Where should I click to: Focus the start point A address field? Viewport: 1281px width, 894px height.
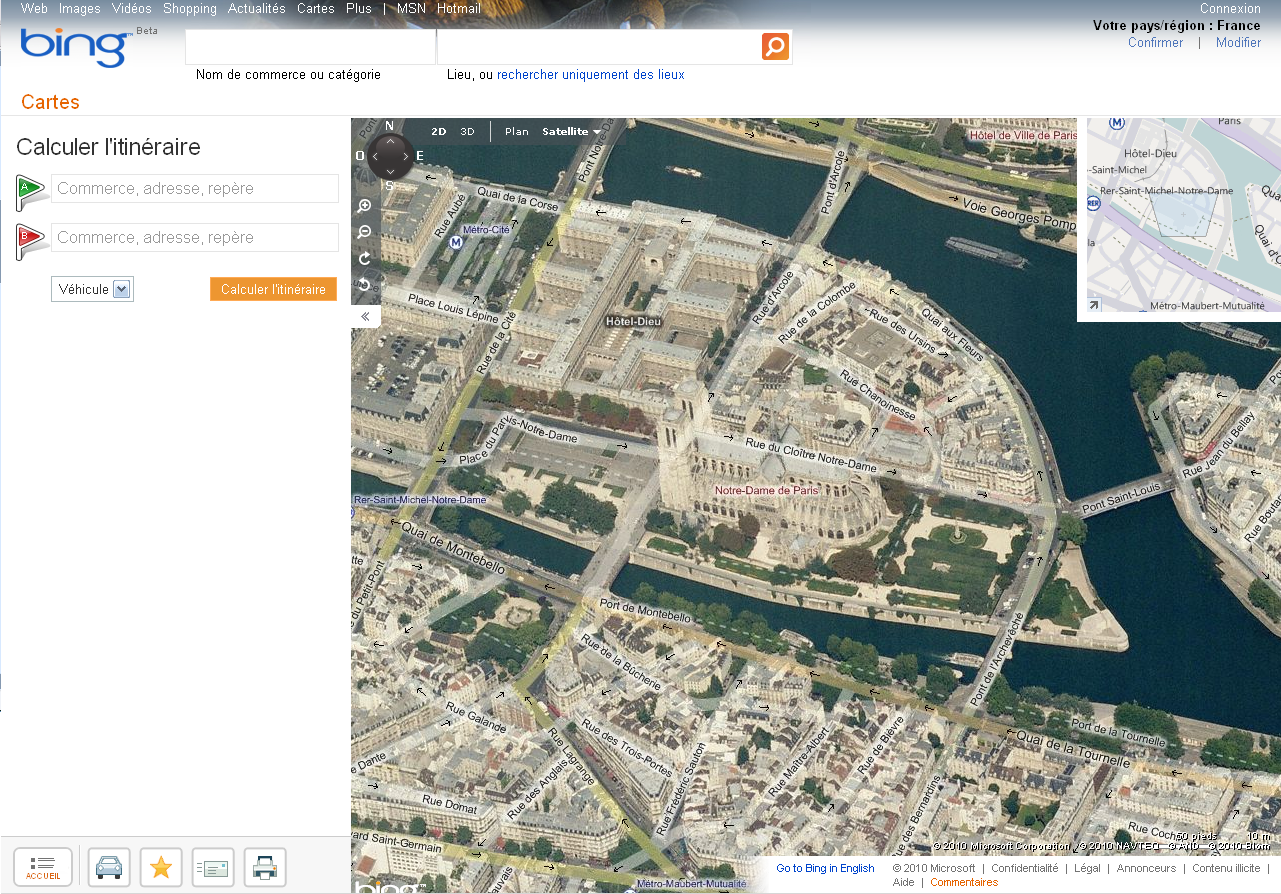195,188
